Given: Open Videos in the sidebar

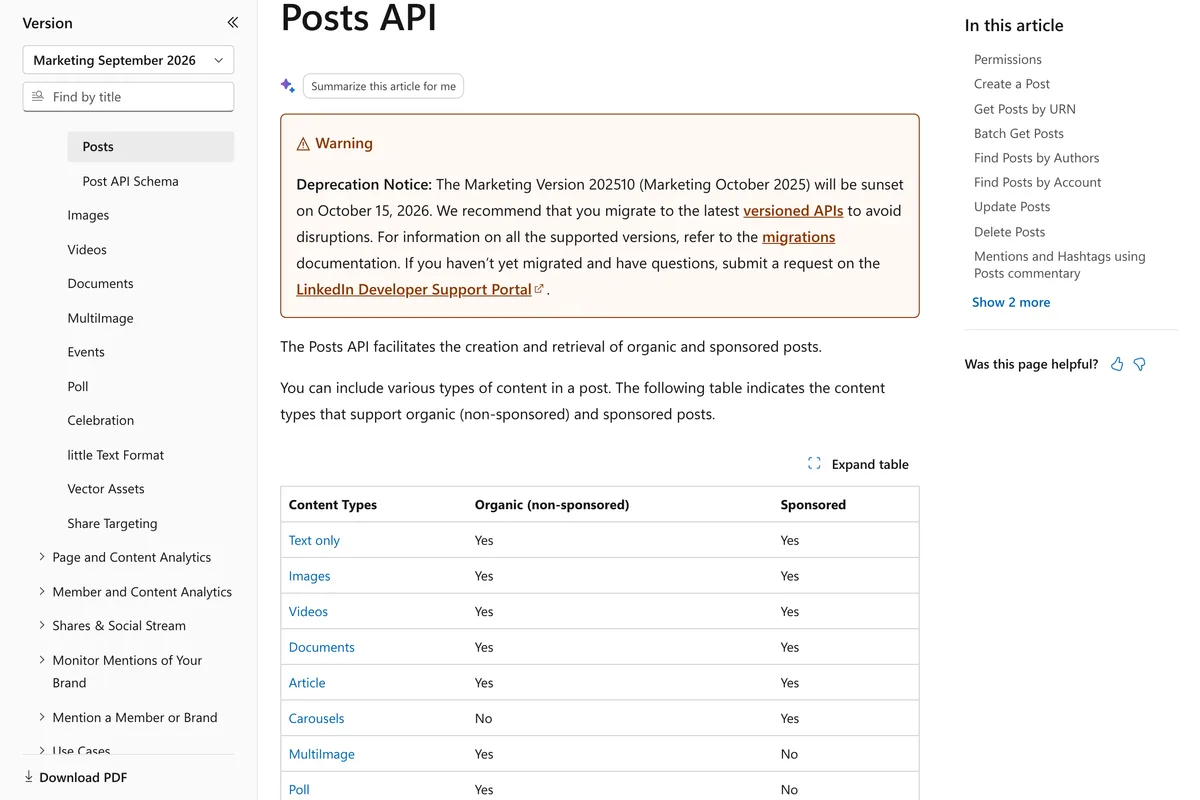Looking at the screenshot, I should click(87, 249).
